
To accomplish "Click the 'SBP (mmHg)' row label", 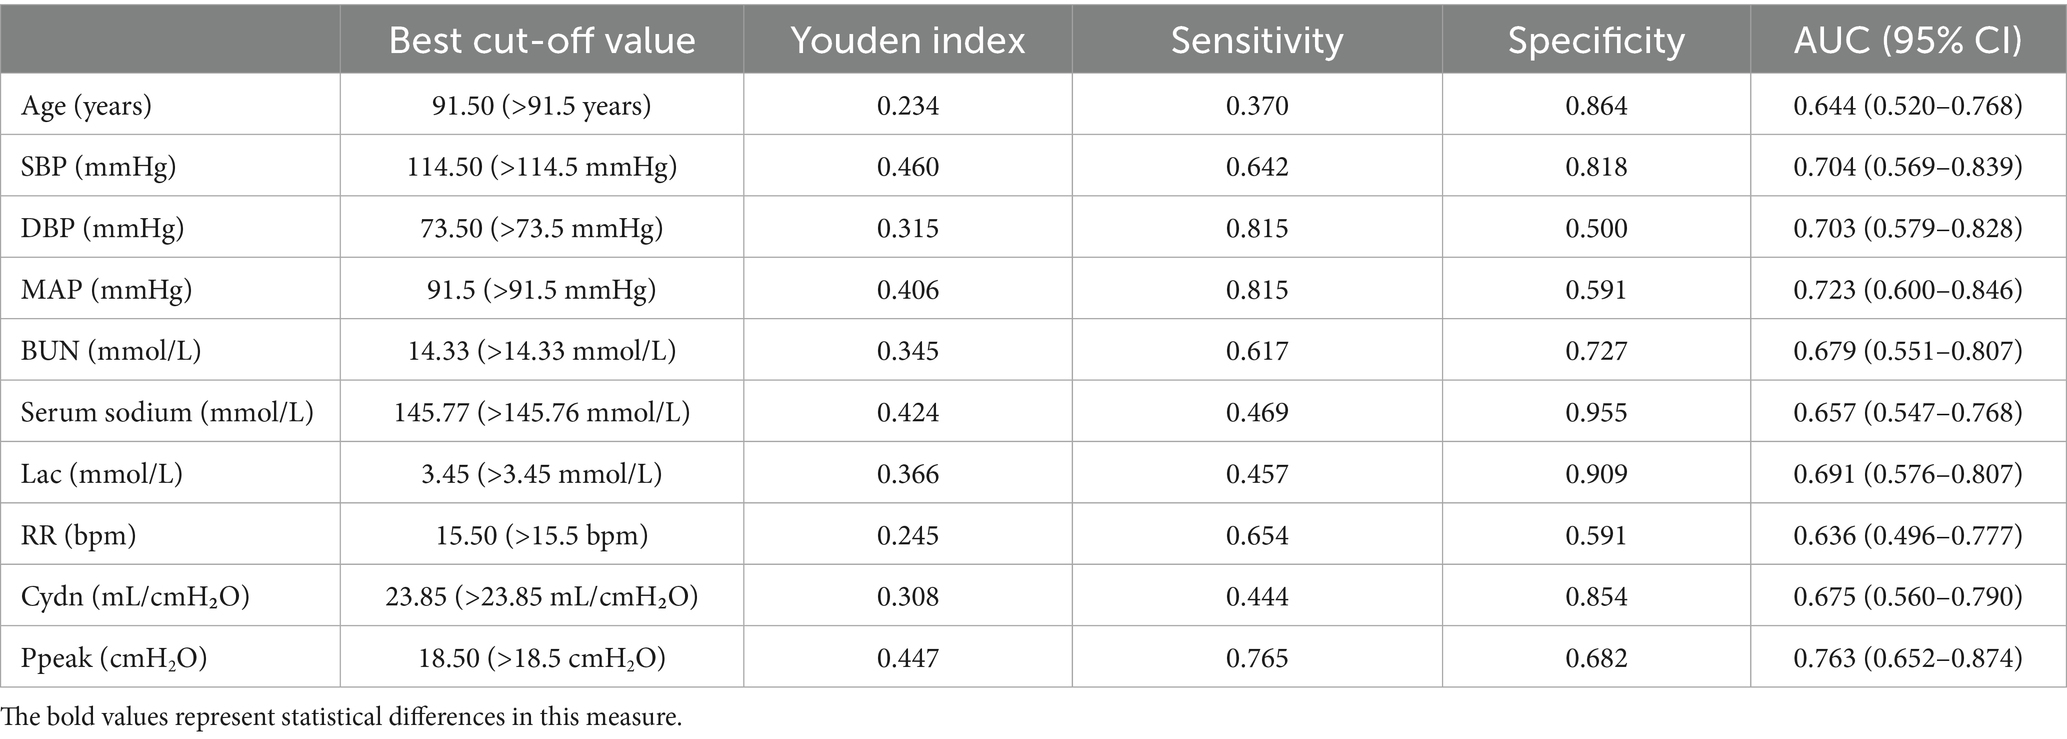I will (98, 167).
